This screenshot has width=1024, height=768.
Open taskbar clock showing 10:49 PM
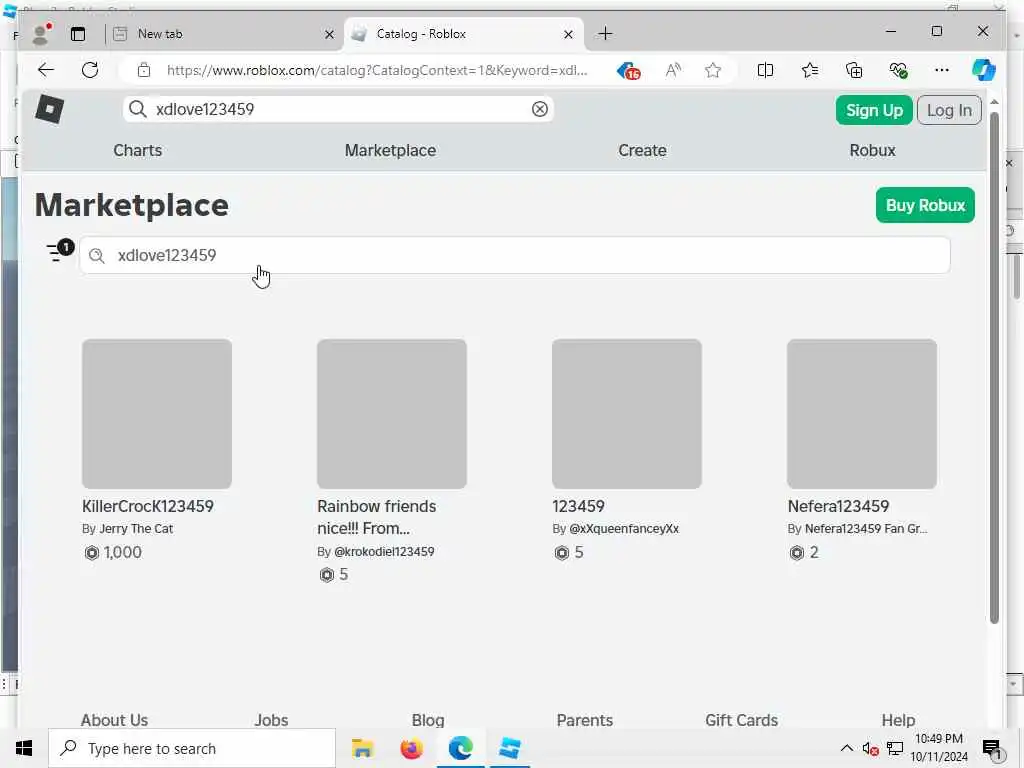(939, 748)
